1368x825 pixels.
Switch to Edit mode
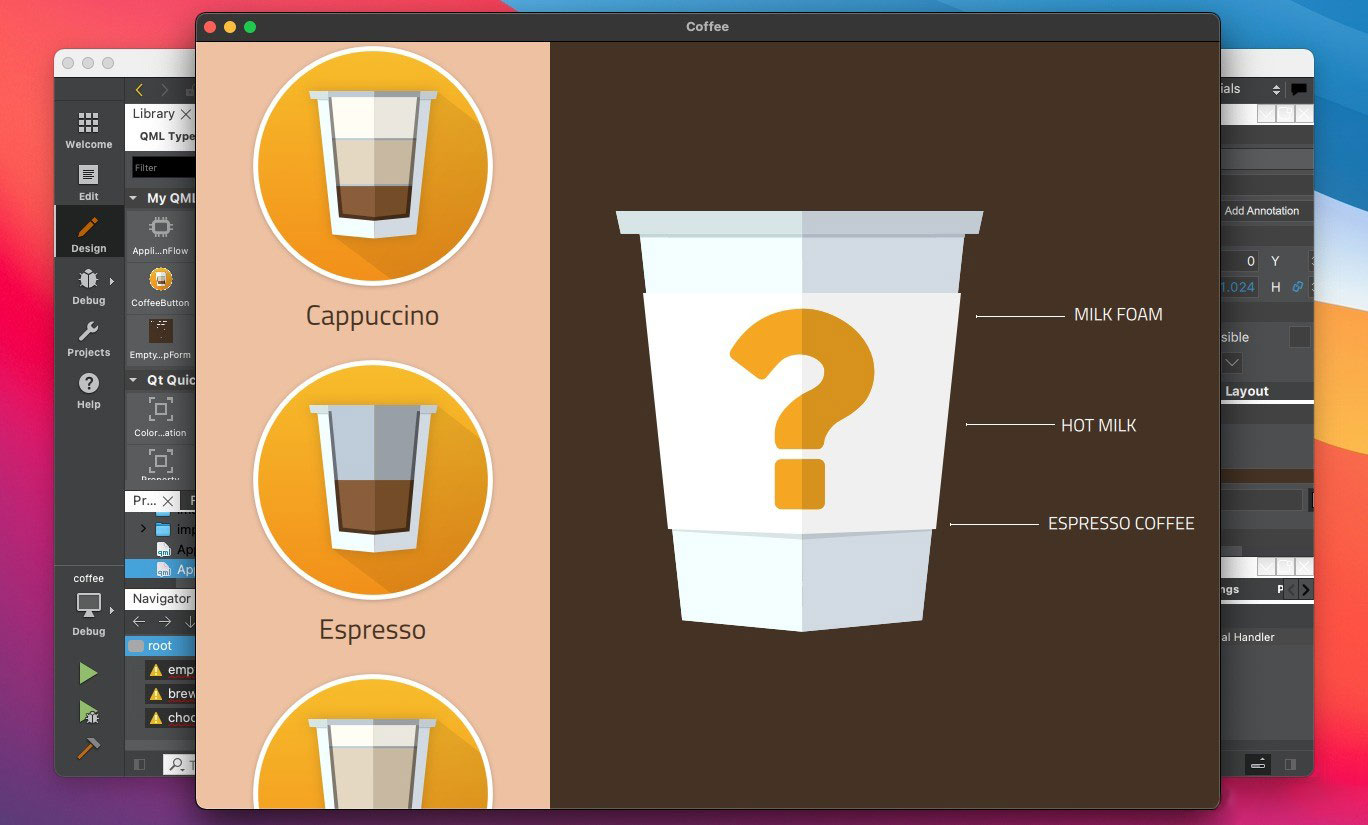[88, 181]
